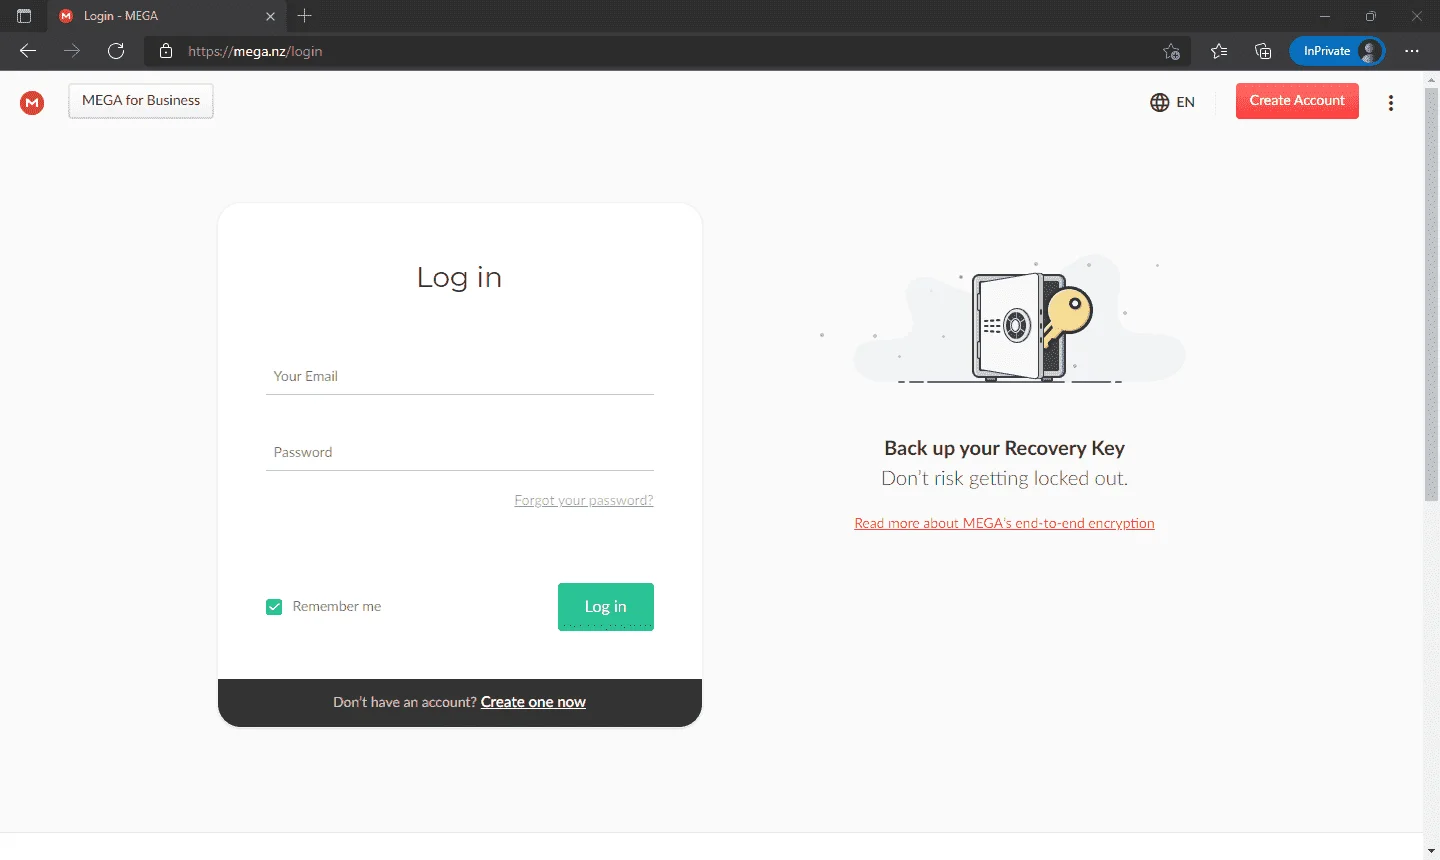Open the three-dot page menu
The width and height of the screenshot is (1440, 860).
(1391, 102)
